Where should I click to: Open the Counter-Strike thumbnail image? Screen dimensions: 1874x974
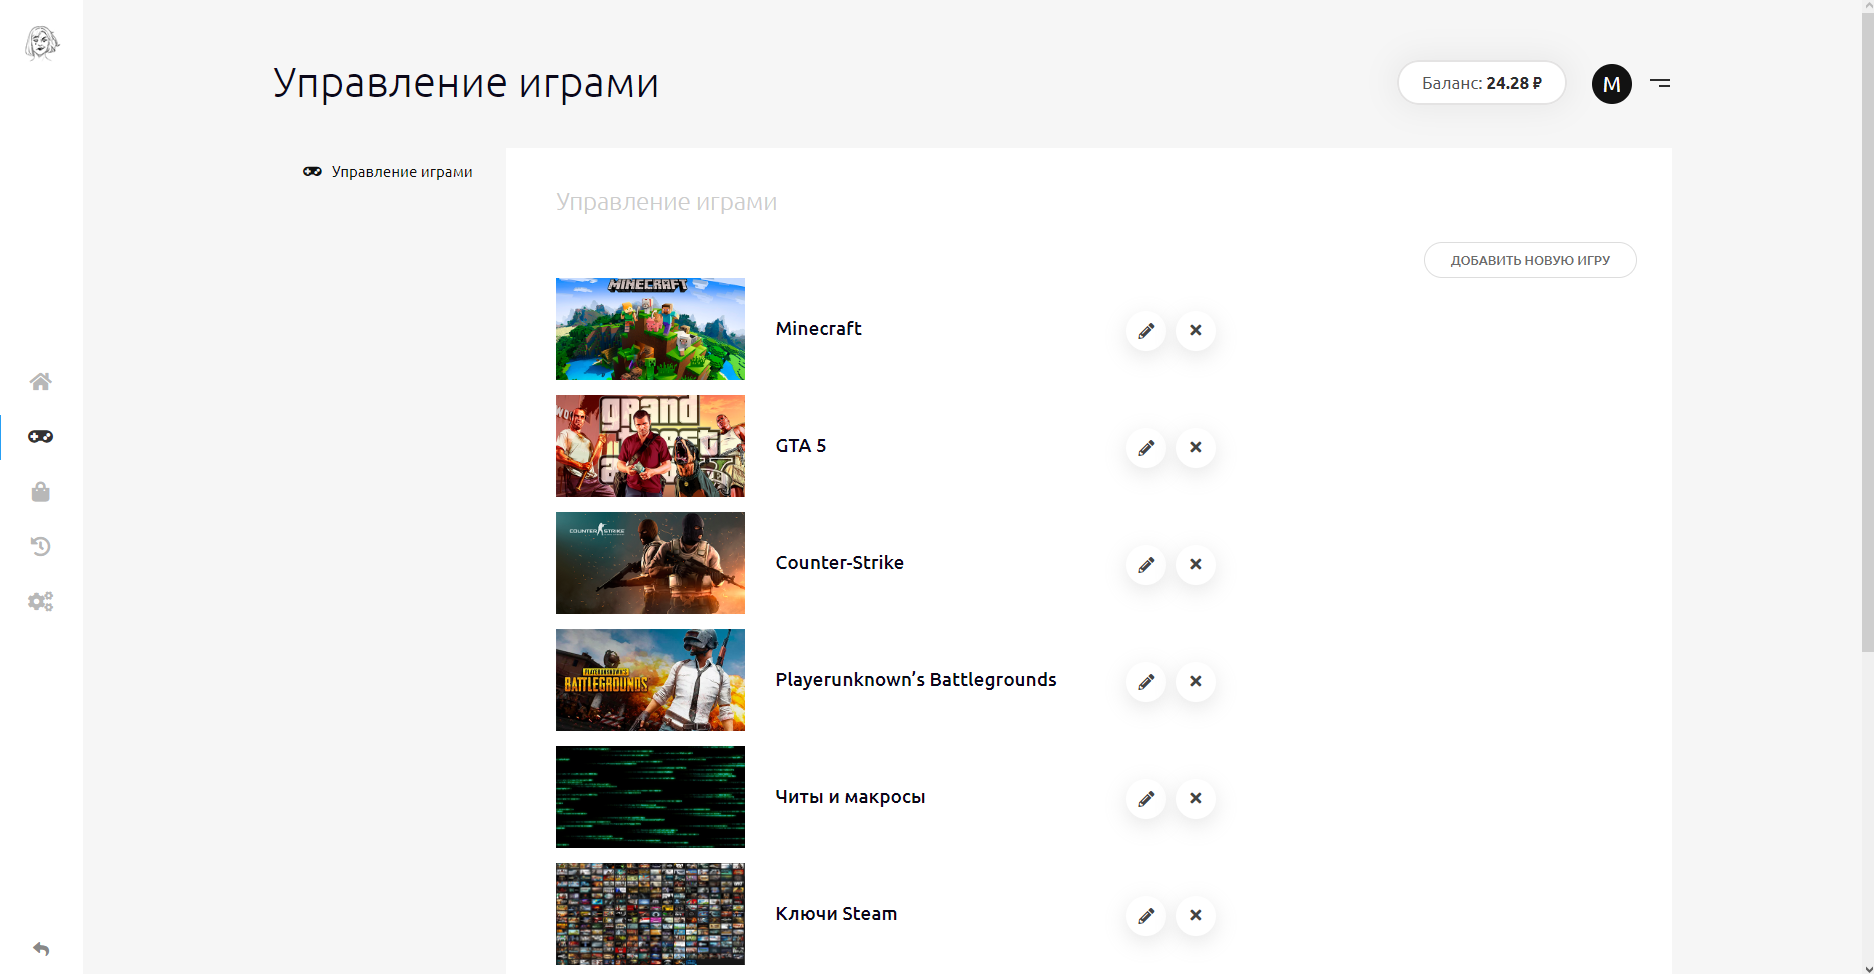(650, 563)
